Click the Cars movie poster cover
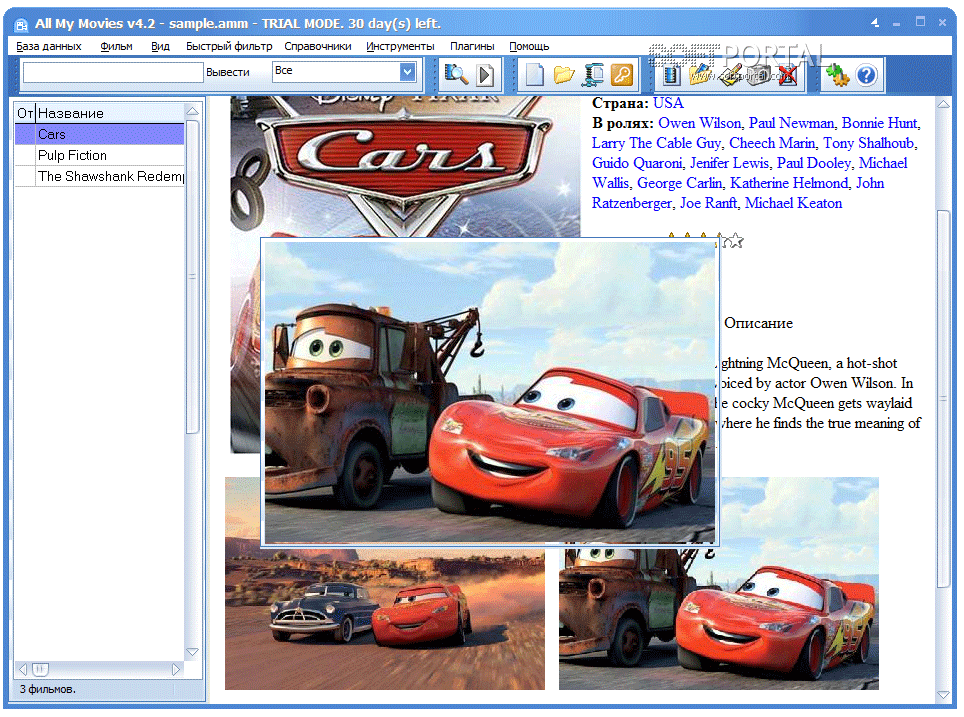The height and width of the screenshot is (717, 964). (405, 166)
